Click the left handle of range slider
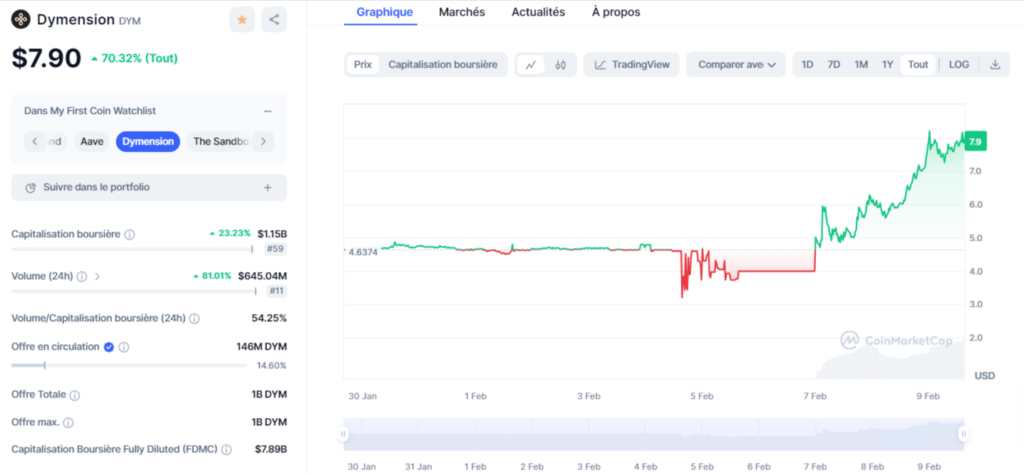 [x=342, y=434]
